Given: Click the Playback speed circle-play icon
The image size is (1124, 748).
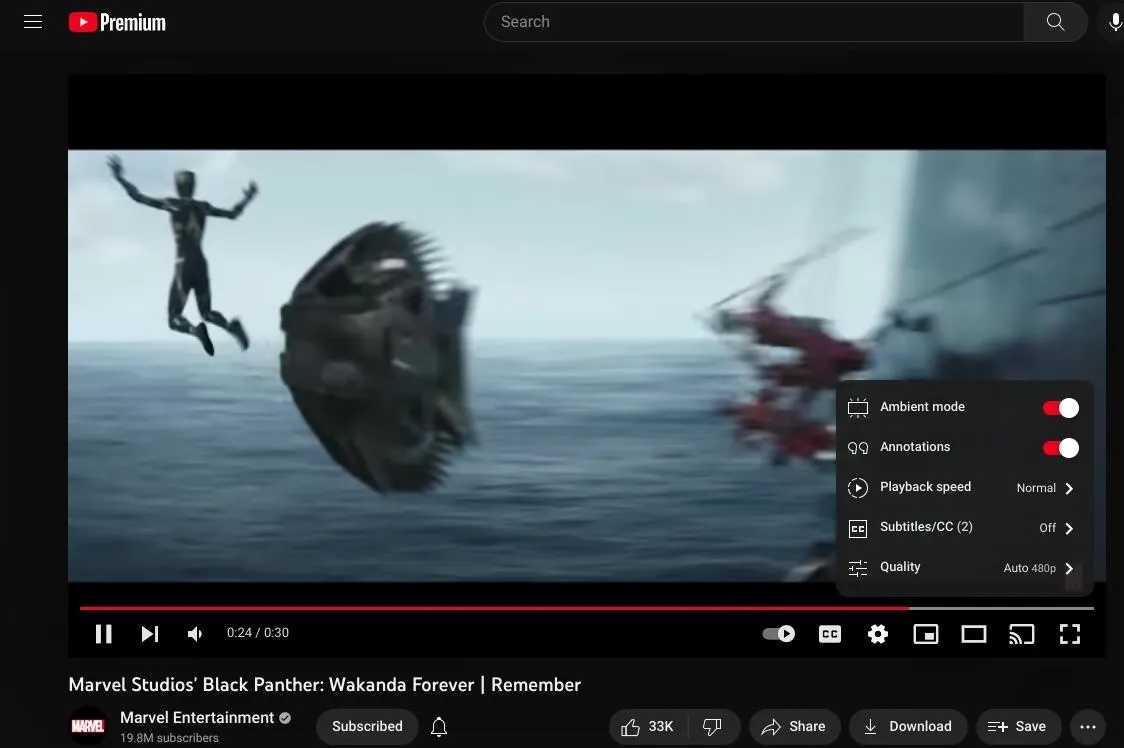Looking at the screenshot, I should (x=857, y=488).
